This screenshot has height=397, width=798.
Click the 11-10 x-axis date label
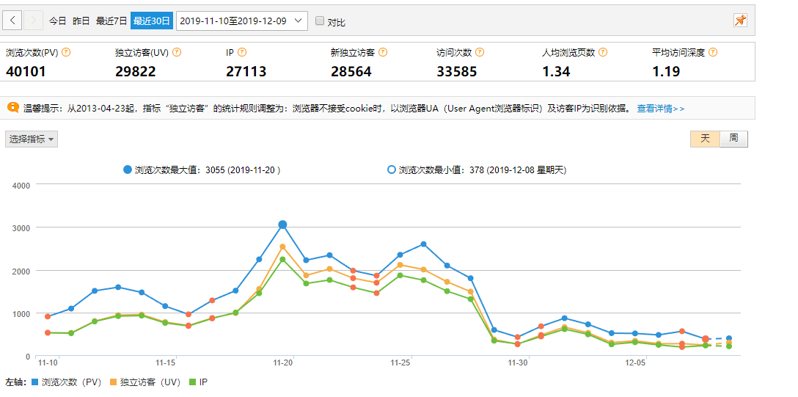tap(48, 363)
